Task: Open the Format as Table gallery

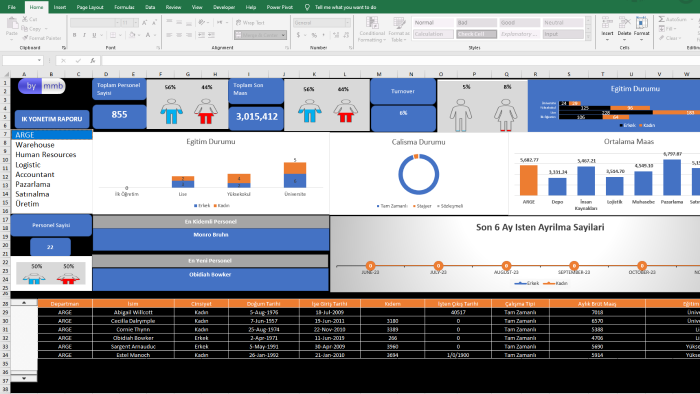Action: coord(398,29)
